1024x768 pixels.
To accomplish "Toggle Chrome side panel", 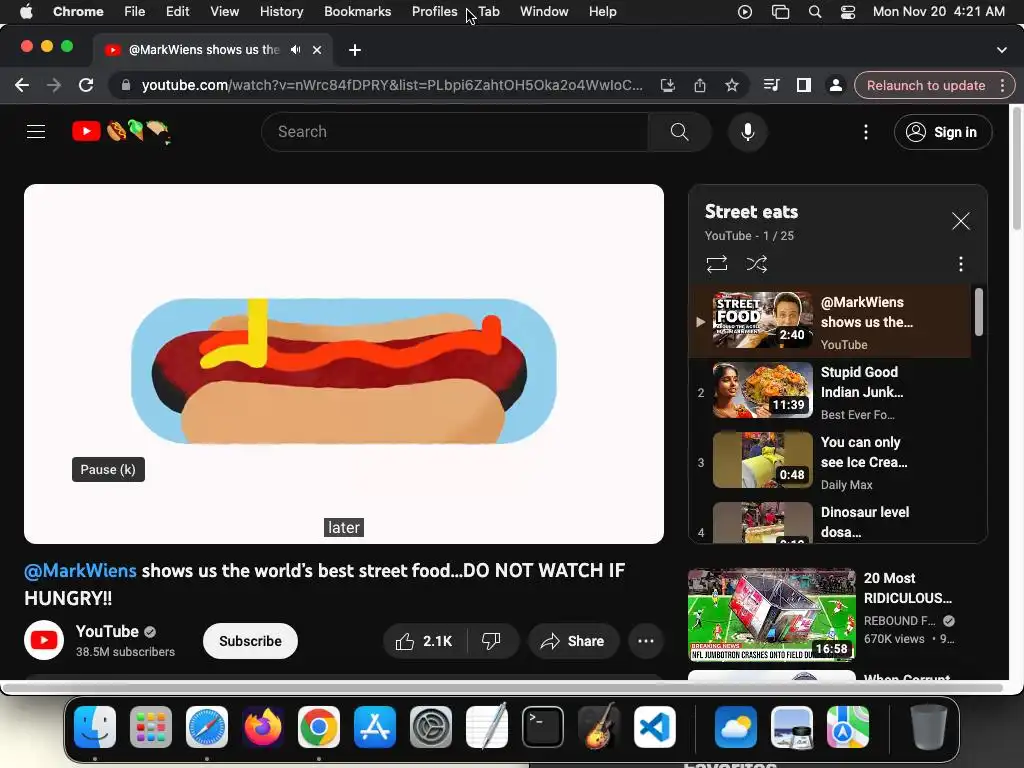I will coord(804,86).
